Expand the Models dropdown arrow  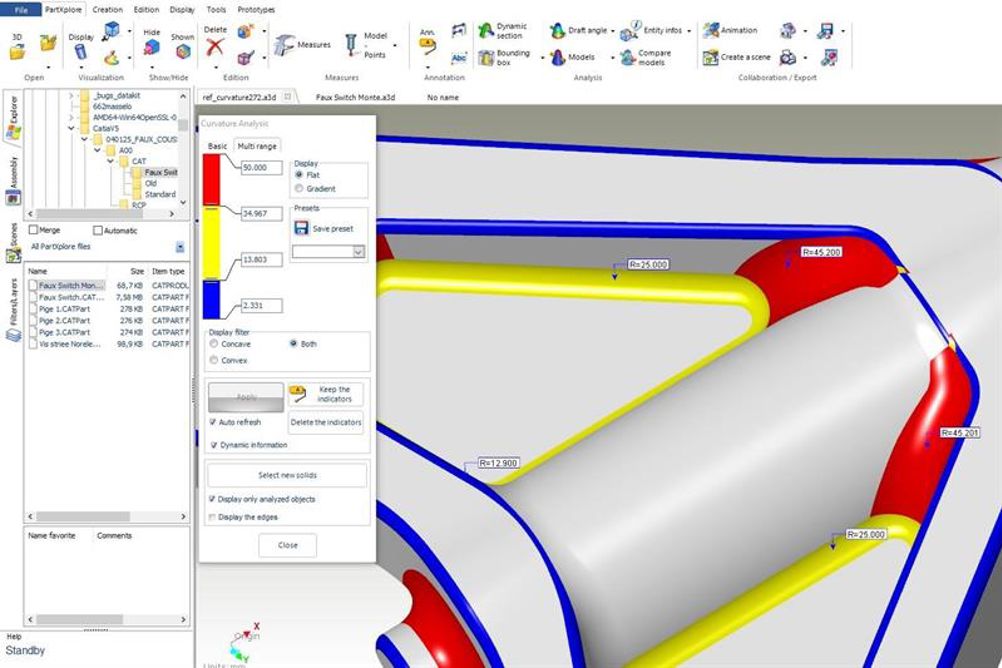(x=613, y=58)
